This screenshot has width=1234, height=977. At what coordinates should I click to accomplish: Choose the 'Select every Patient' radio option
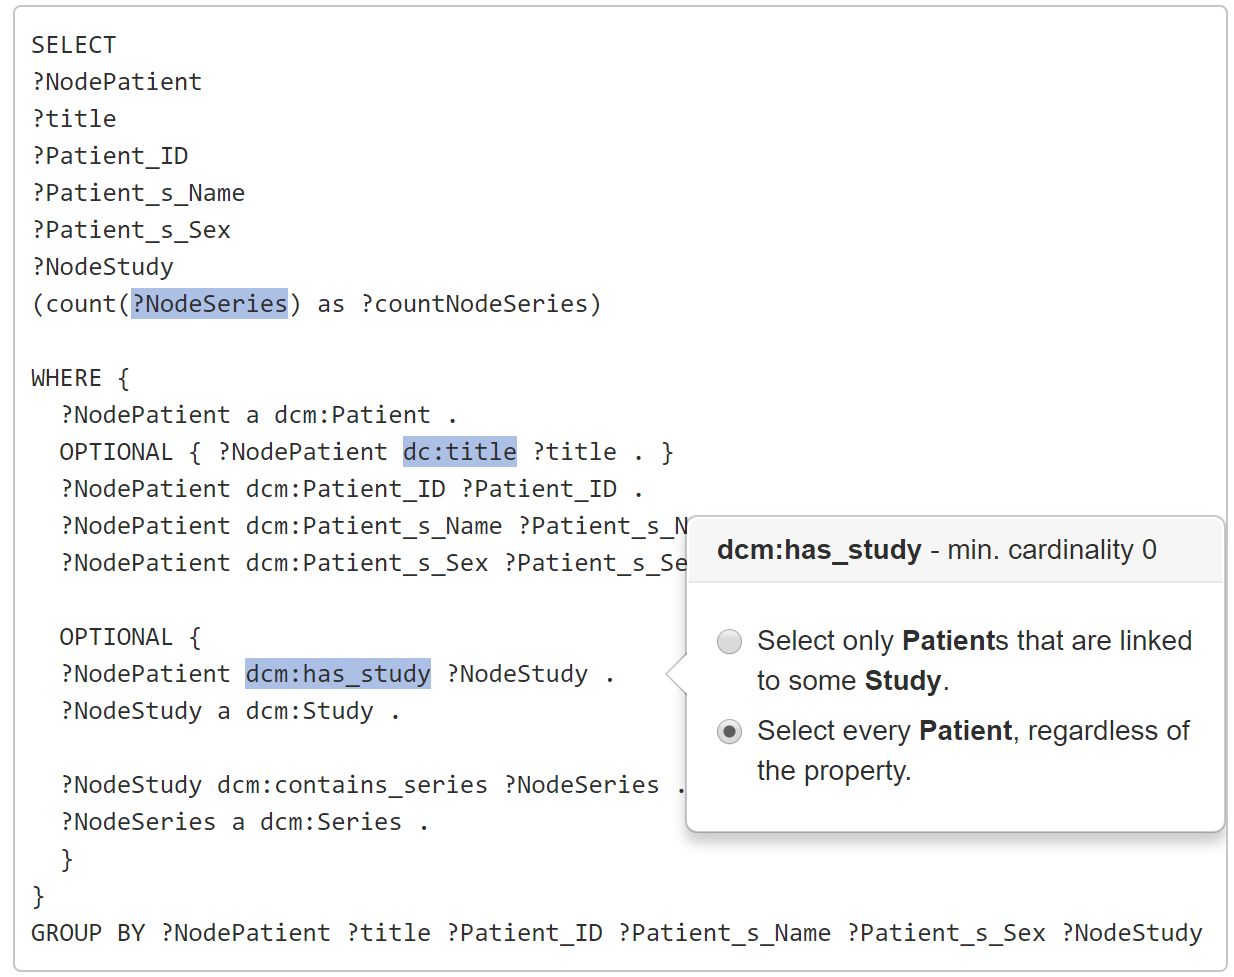(730, 732)
